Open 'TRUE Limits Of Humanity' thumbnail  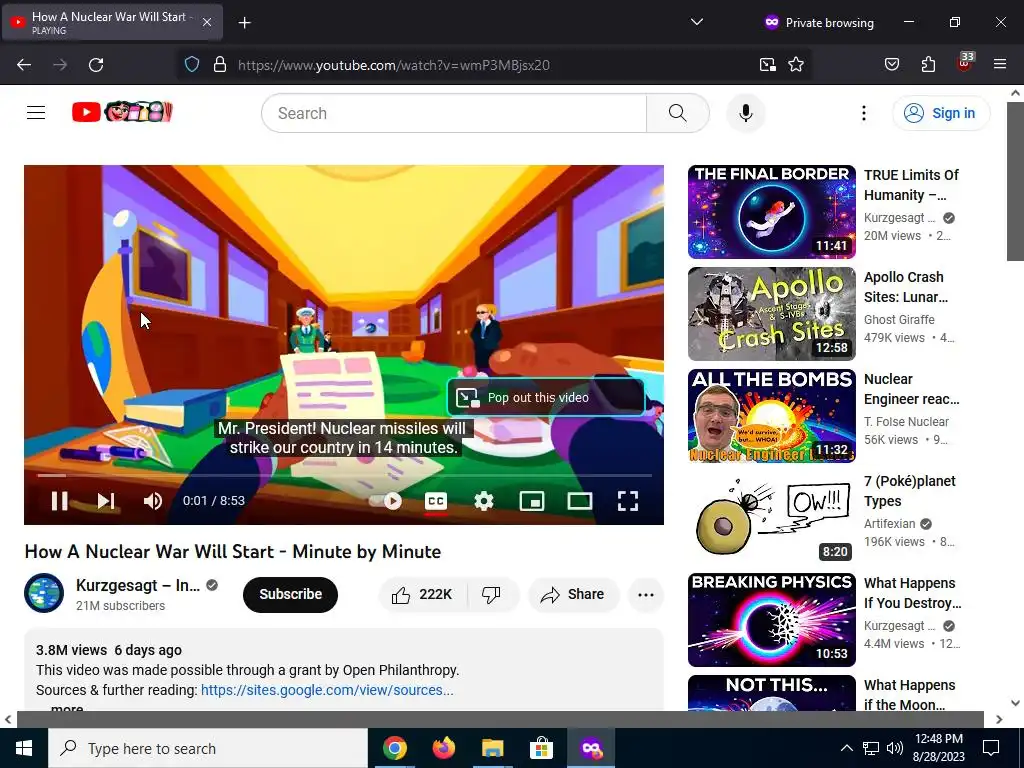tap(771, 212)
